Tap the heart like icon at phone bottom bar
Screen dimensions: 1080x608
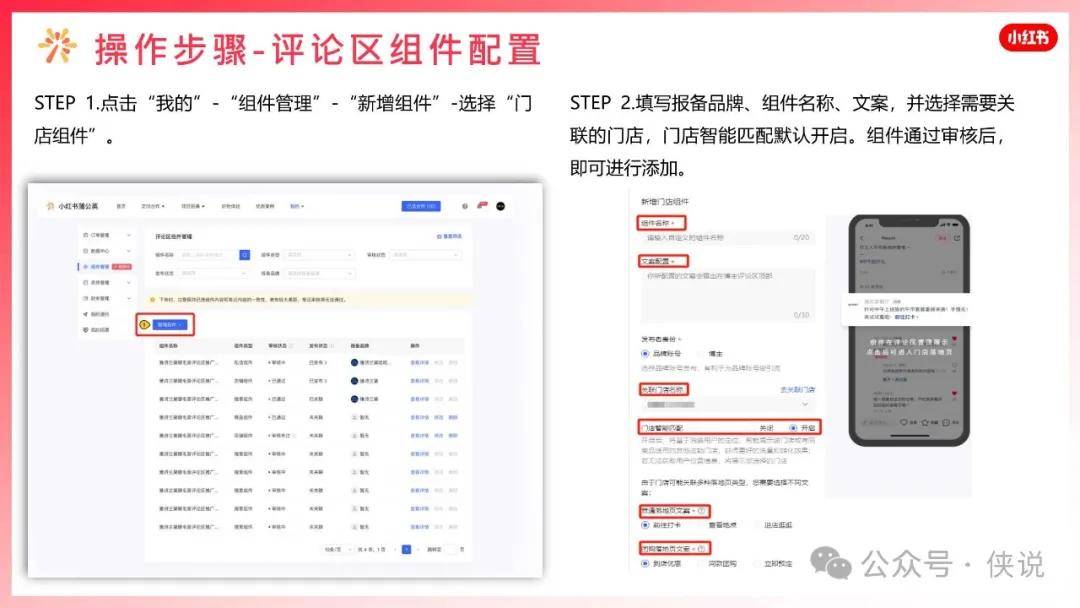(904, 422)
